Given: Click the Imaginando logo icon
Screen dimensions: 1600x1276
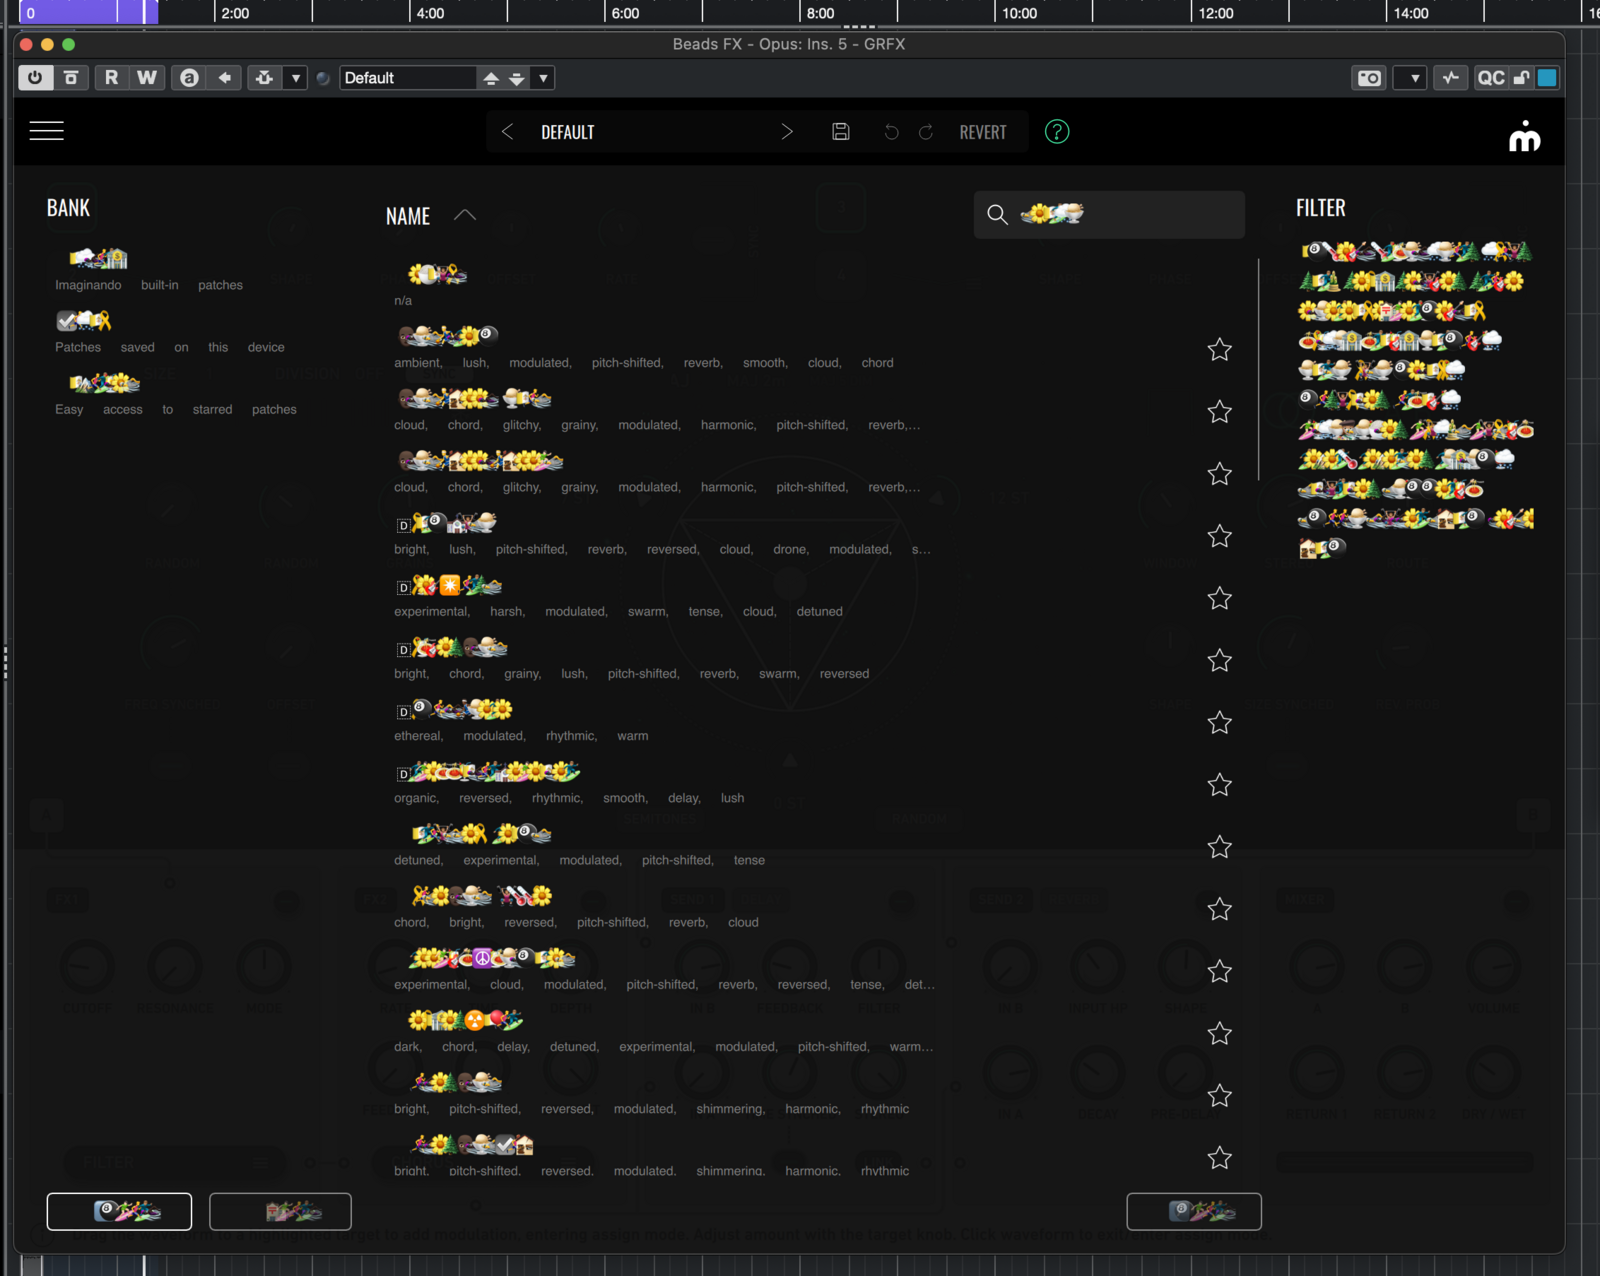Looking at the screenshot, I should pos(1524,136).
